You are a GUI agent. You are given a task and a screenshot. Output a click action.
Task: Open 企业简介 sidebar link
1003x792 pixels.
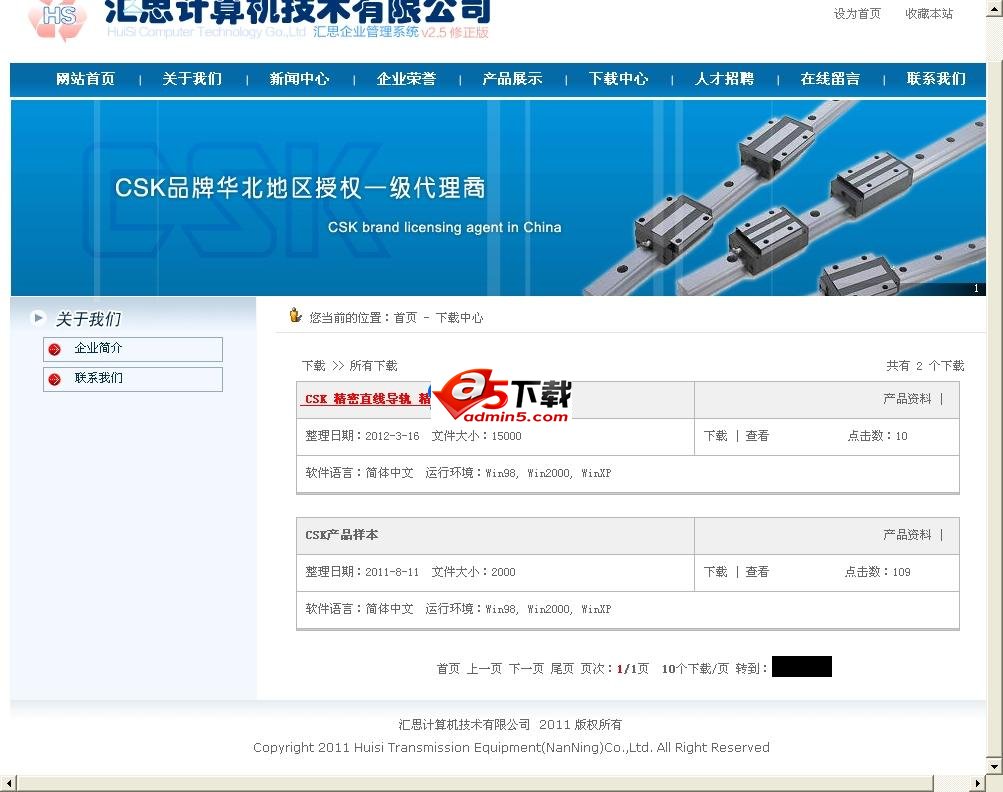point(99,348)
